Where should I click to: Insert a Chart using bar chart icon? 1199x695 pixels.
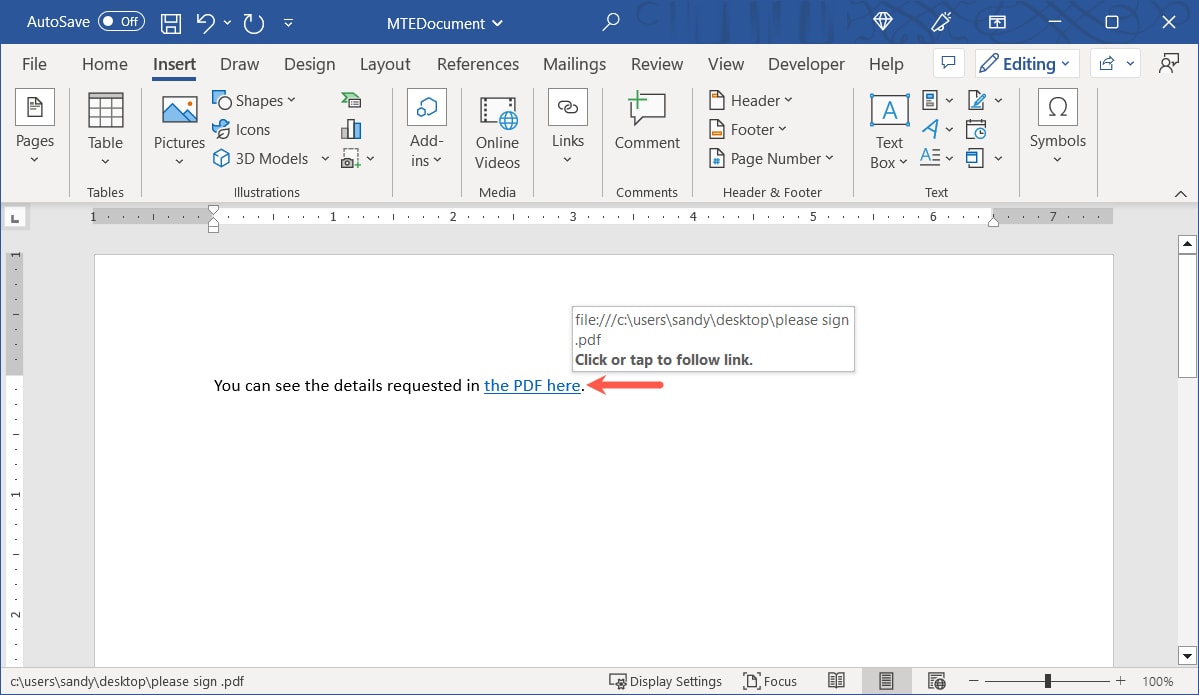pos(351,129)
